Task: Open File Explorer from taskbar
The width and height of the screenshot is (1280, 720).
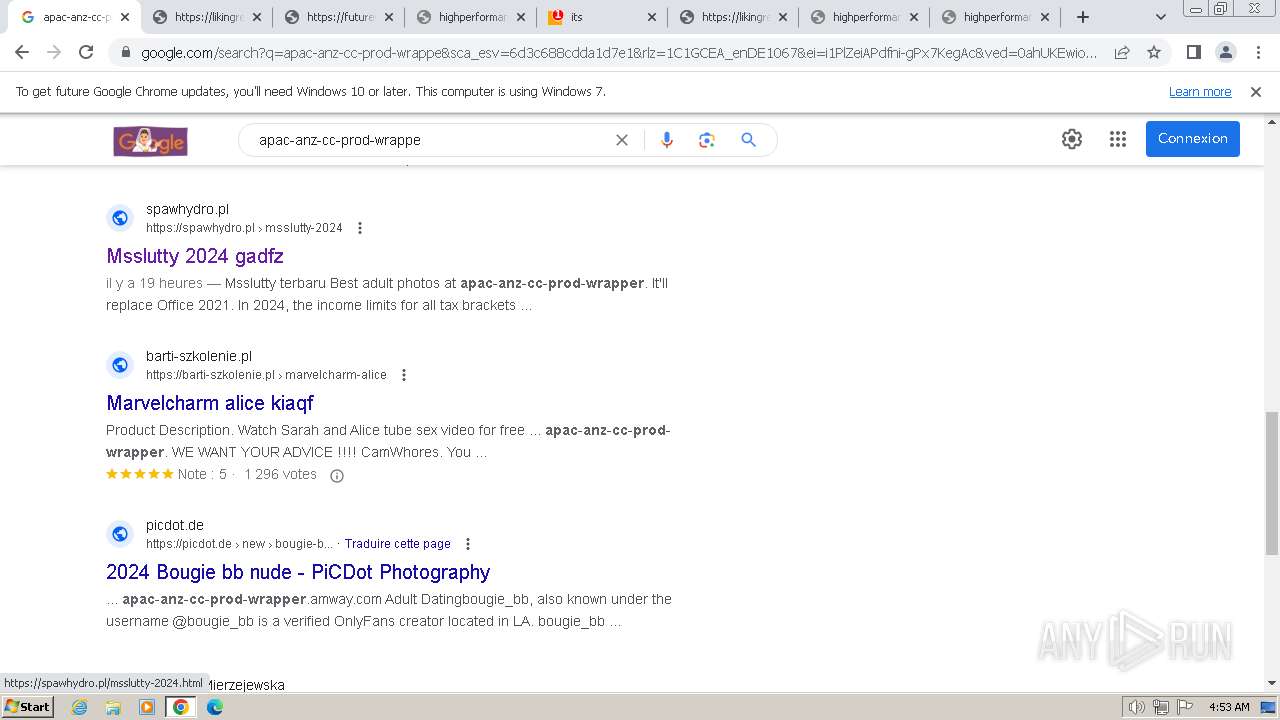Action: tap(113, 707)
